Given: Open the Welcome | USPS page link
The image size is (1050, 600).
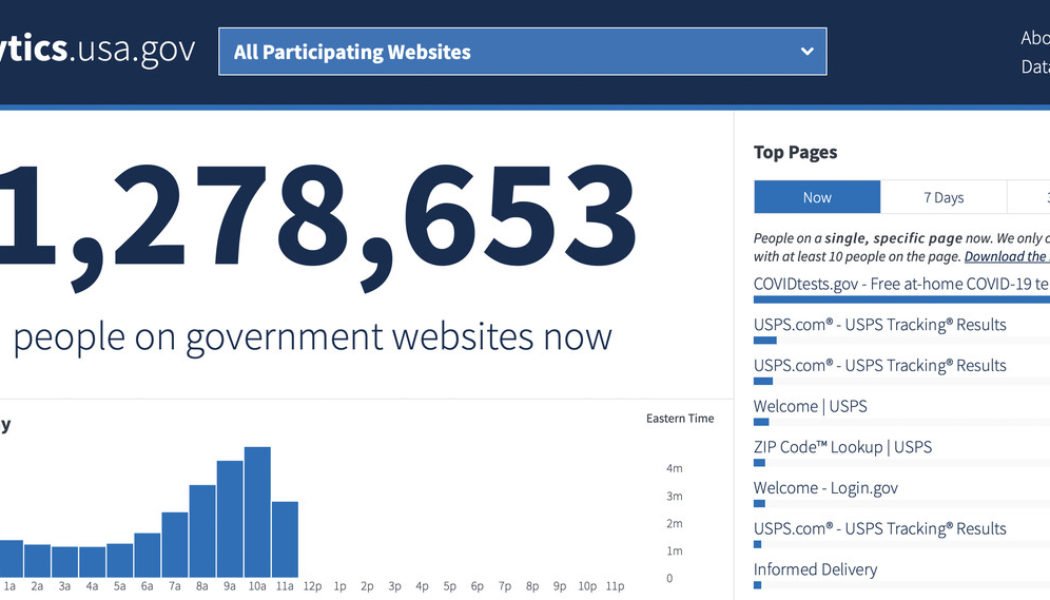Looking at the screenshot, I should coord(811,406).
